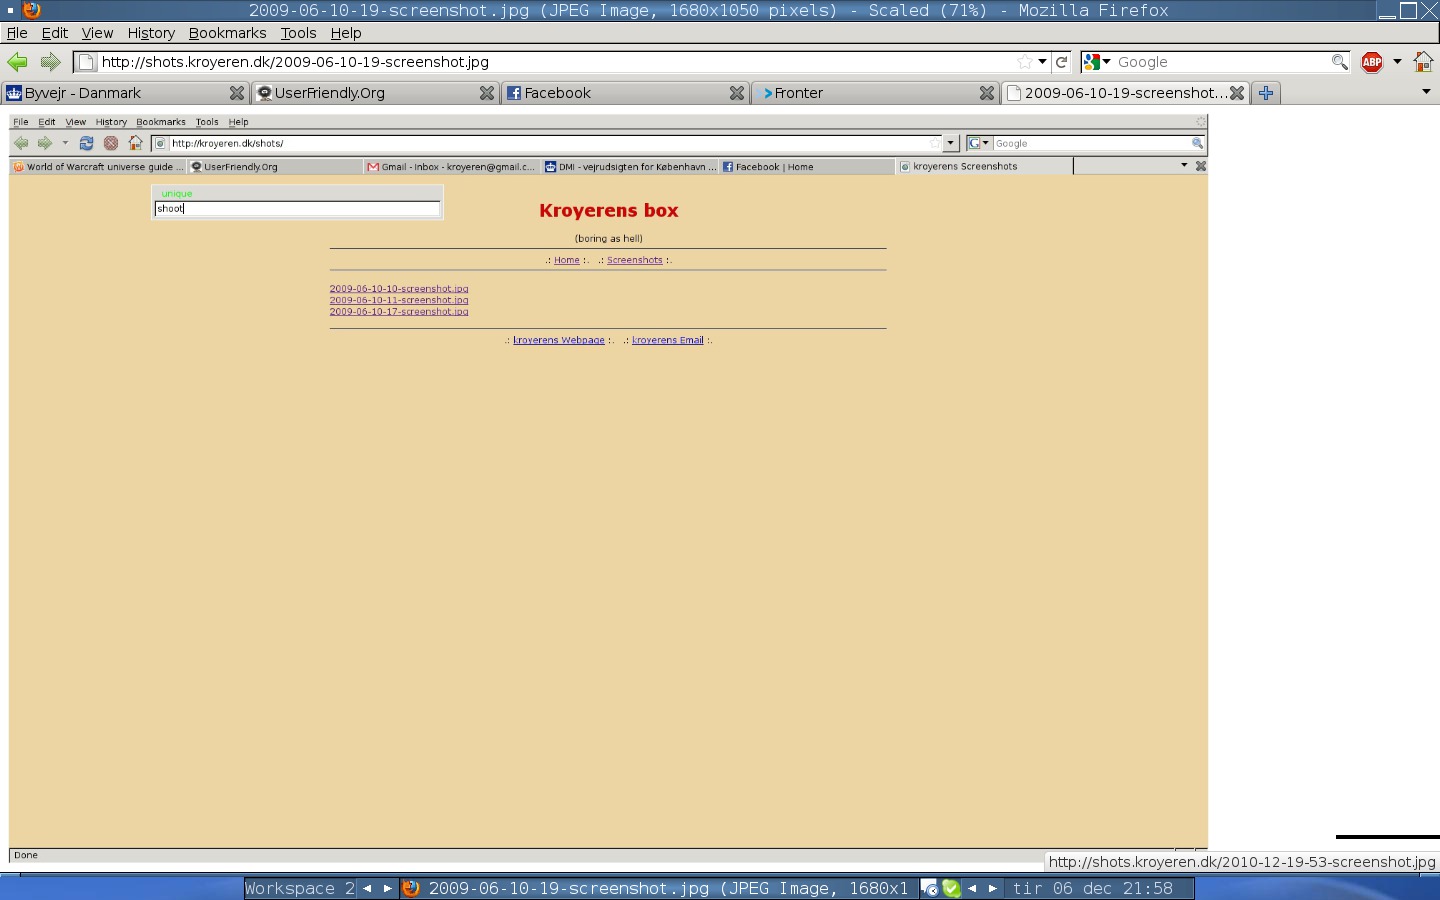Open the Adblock Plus dropdown arrow
The width and height of the screenshot is (1440, 900).
click(x=1397, y=62)
